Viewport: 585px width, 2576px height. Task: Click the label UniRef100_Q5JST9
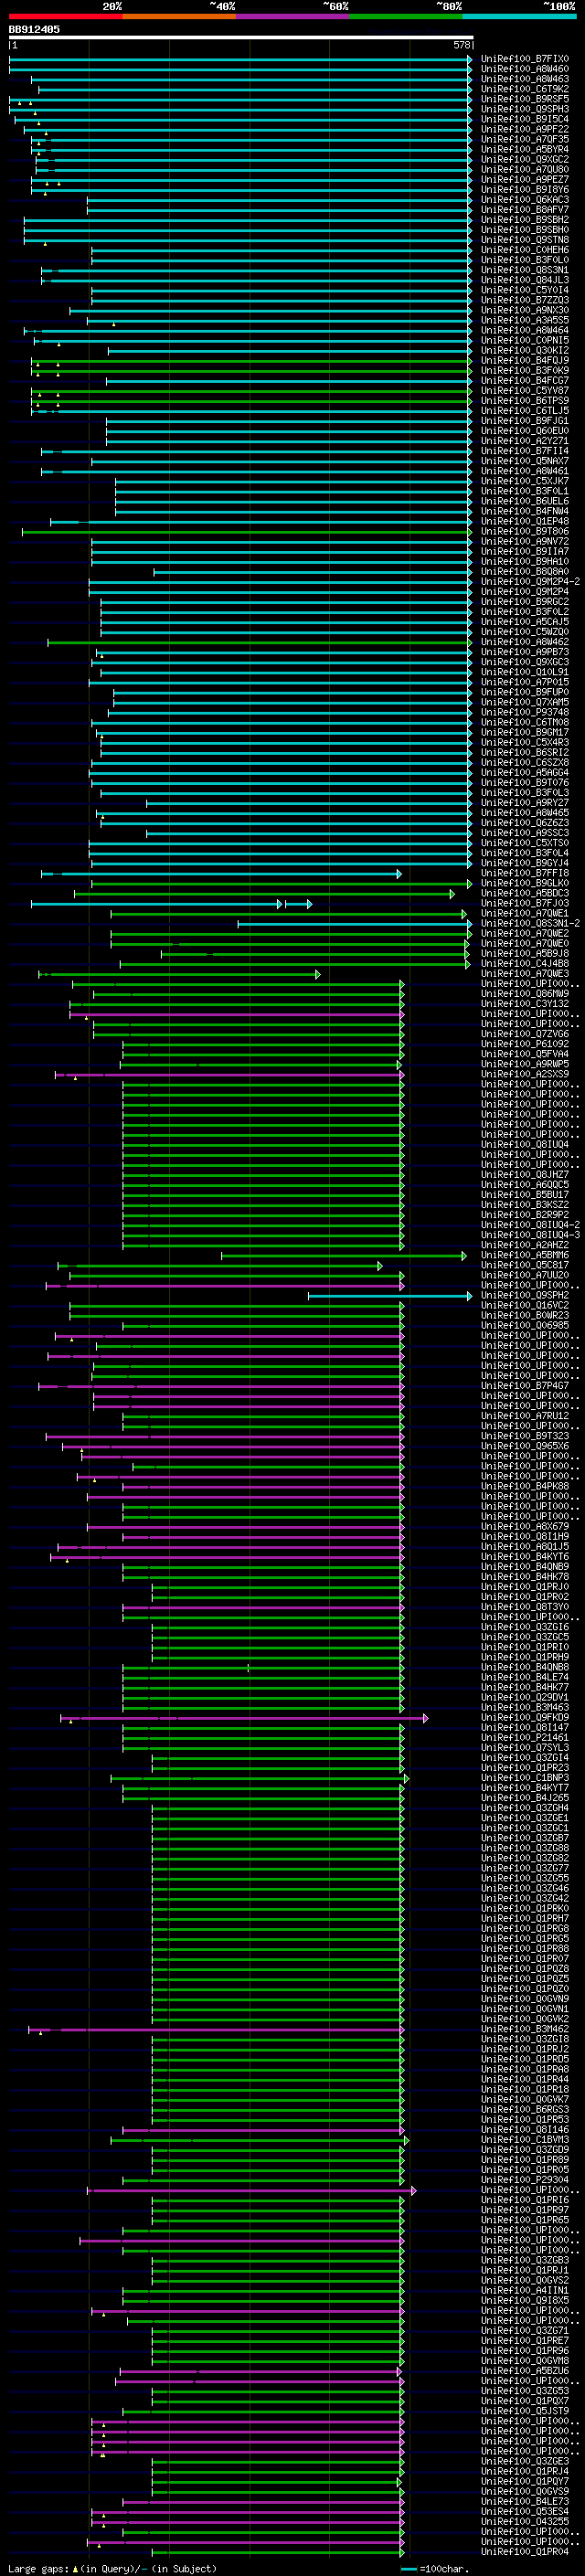[525, 2412]
